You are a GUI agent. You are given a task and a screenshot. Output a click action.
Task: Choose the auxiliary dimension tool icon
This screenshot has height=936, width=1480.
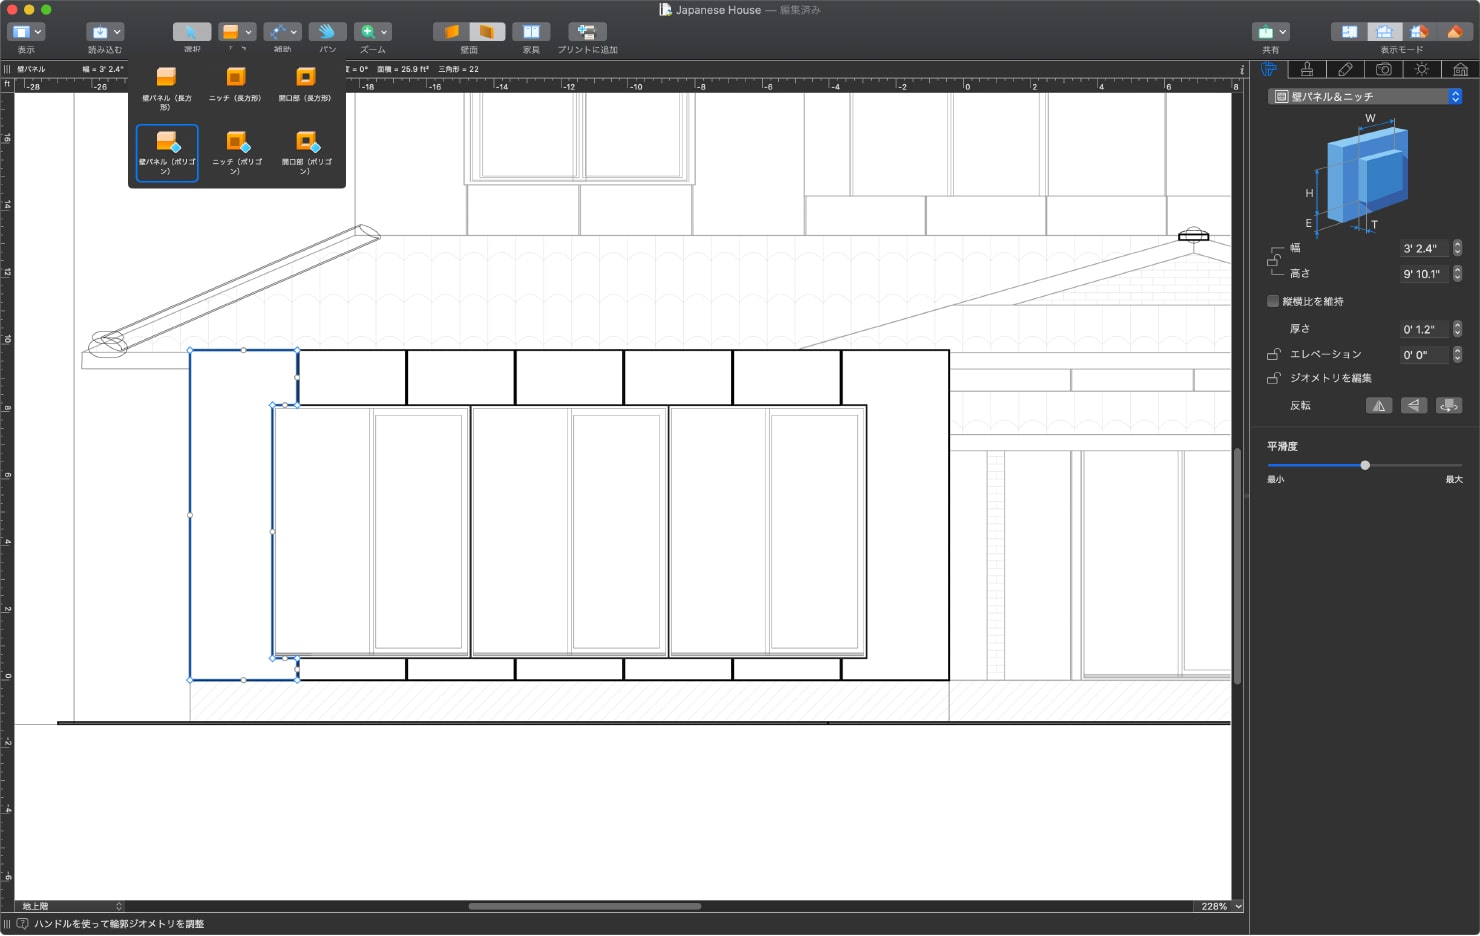click(x=277, y=32)
